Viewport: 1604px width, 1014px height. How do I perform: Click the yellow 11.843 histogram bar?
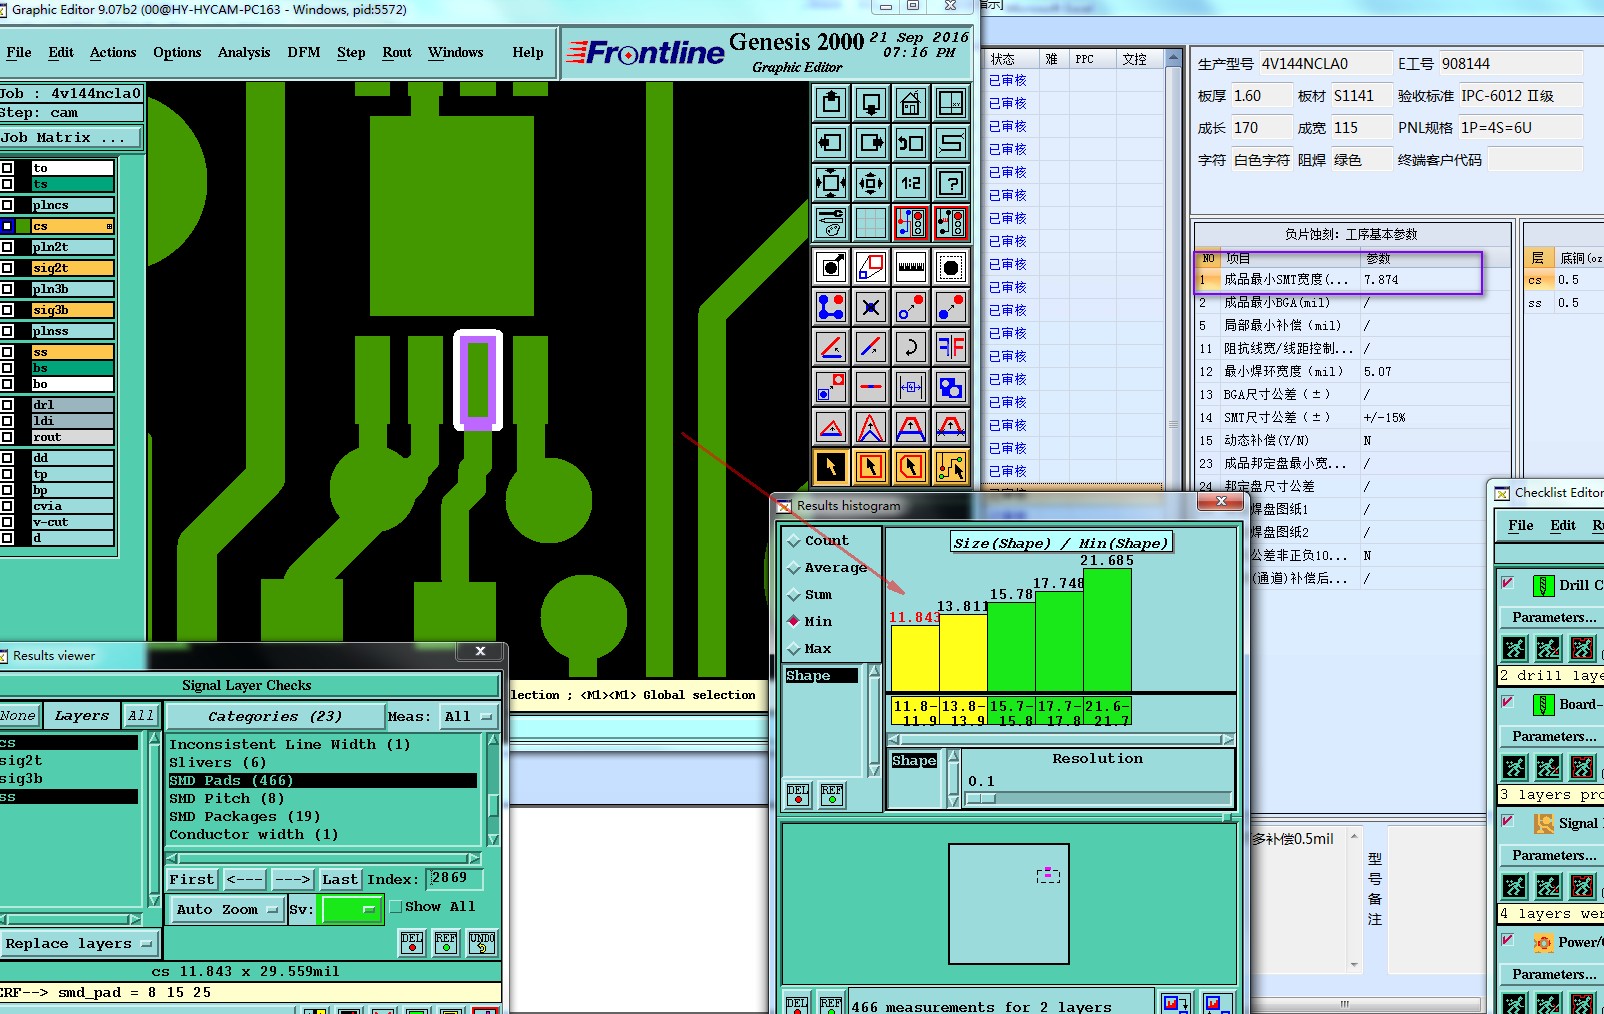click(915, 657)
